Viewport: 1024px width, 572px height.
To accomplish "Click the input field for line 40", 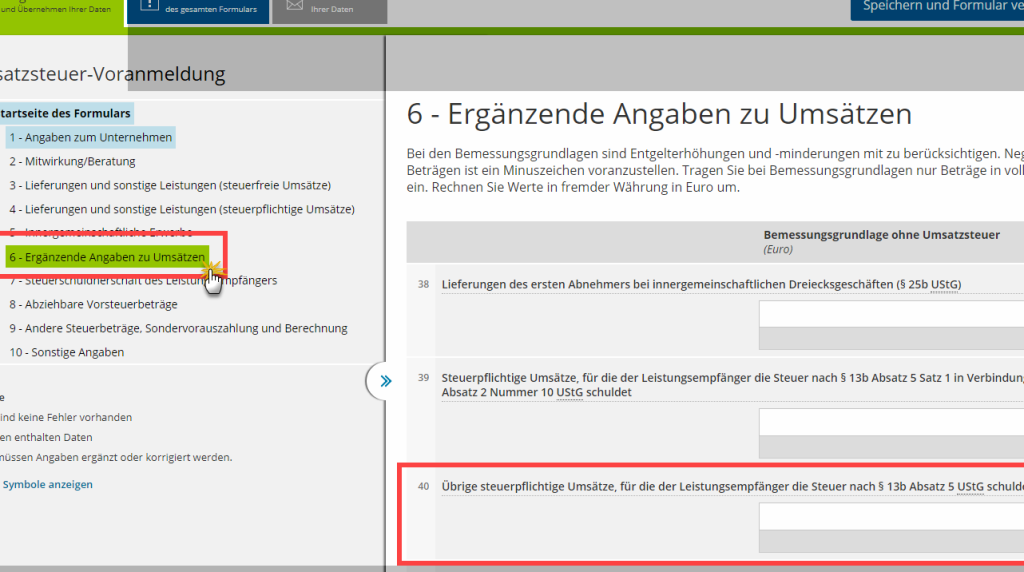I will pos(890,516).
